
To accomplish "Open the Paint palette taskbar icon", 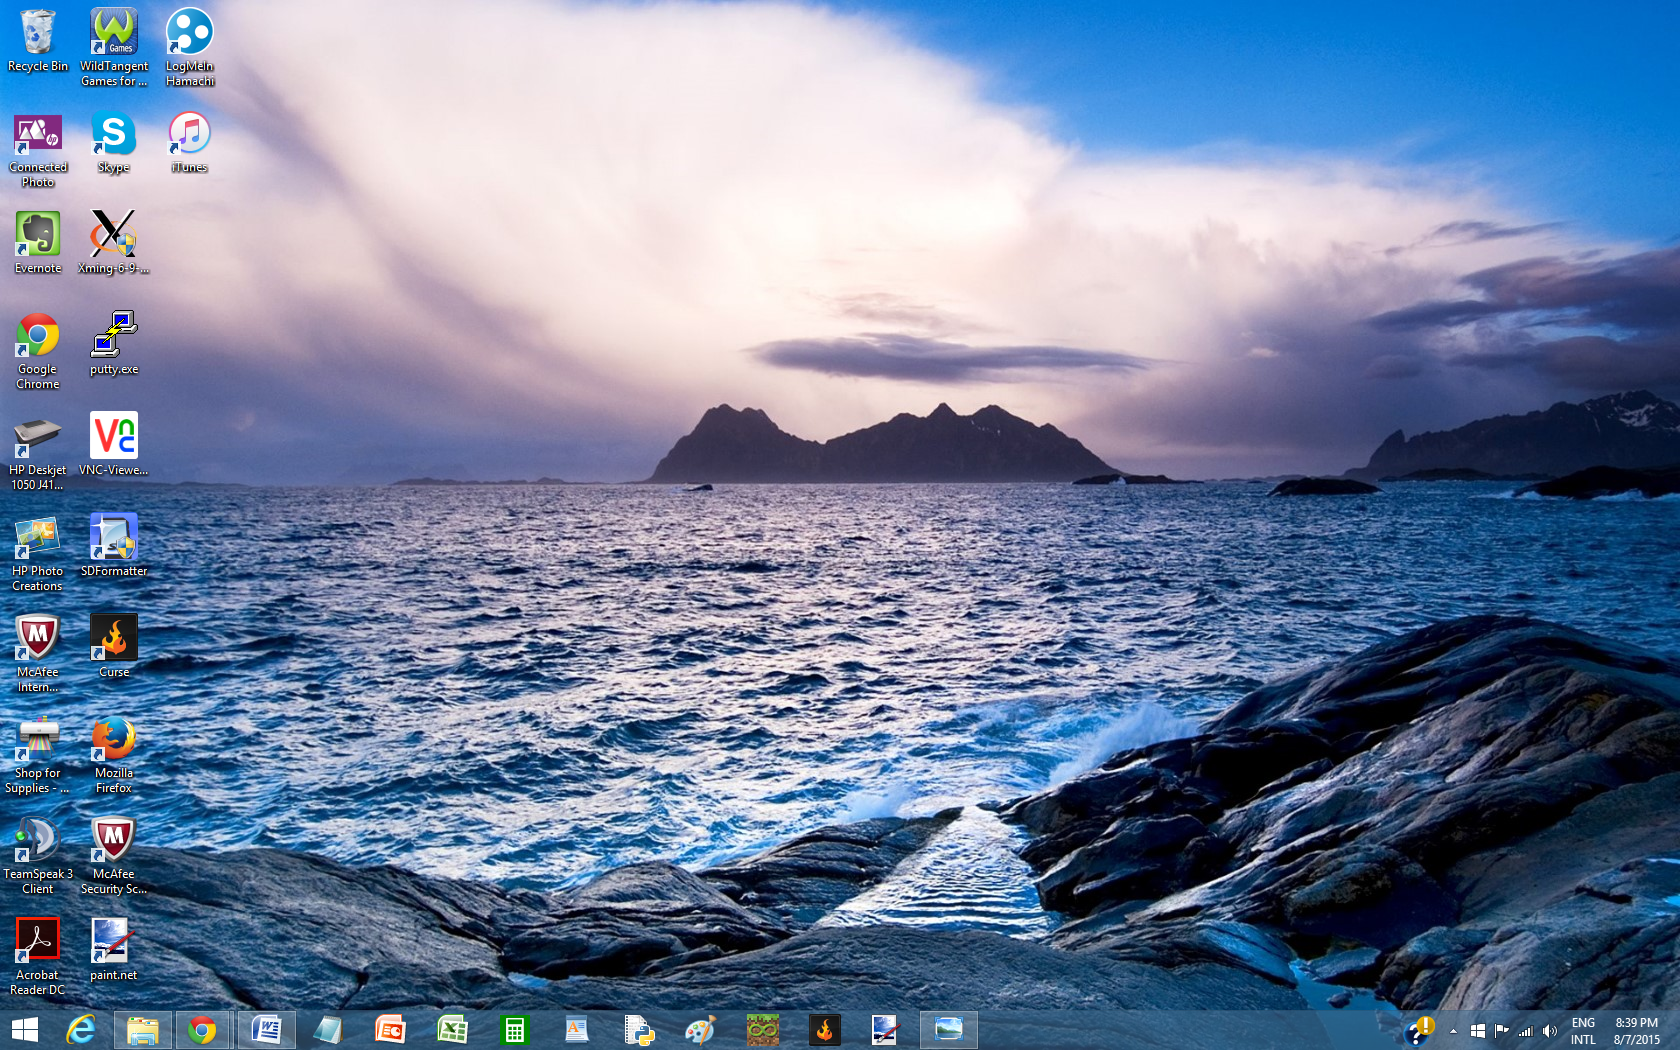I will coord(700,1030).
